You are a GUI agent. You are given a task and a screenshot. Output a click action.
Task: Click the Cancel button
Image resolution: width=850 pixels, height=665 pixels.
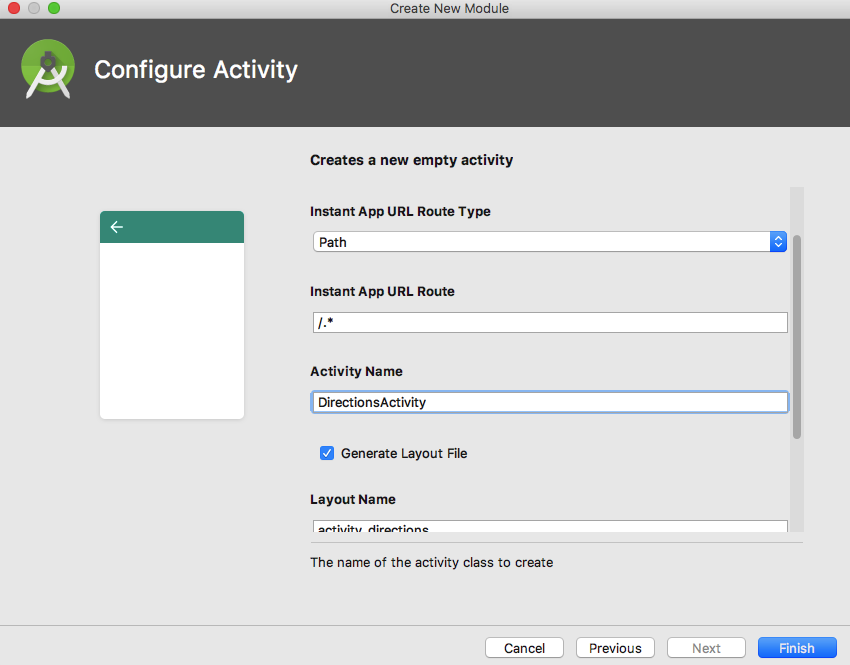pyautogui.click(x=524, y=648)
